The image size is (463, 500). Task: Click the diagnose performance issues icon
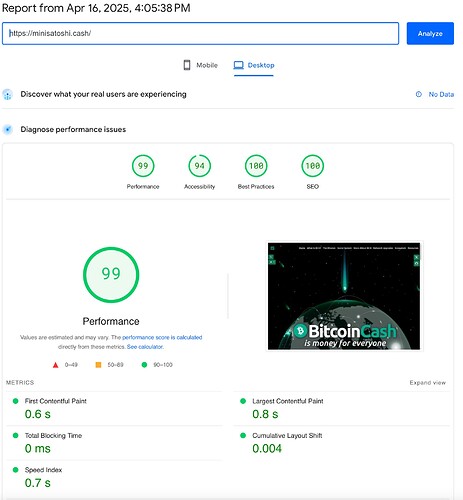tap(8, 129)
